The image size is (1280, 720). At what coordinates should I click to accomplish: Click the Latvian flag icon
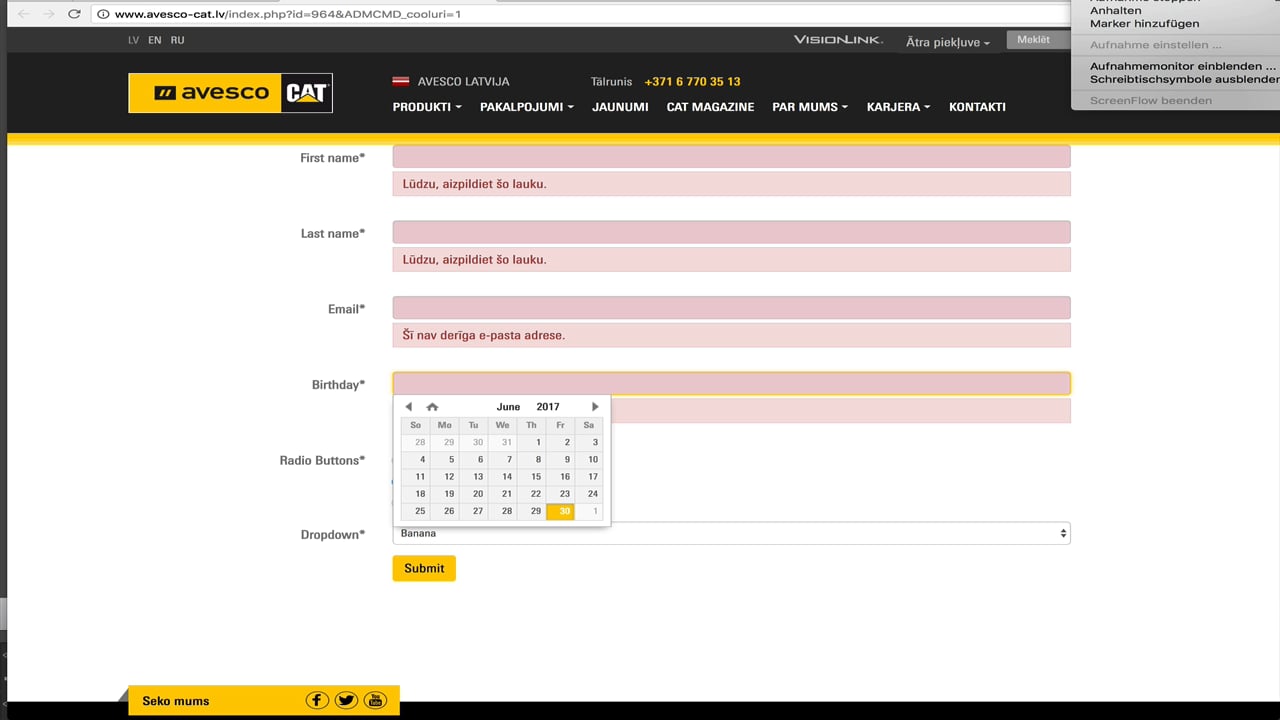click(x=400, y=82)
